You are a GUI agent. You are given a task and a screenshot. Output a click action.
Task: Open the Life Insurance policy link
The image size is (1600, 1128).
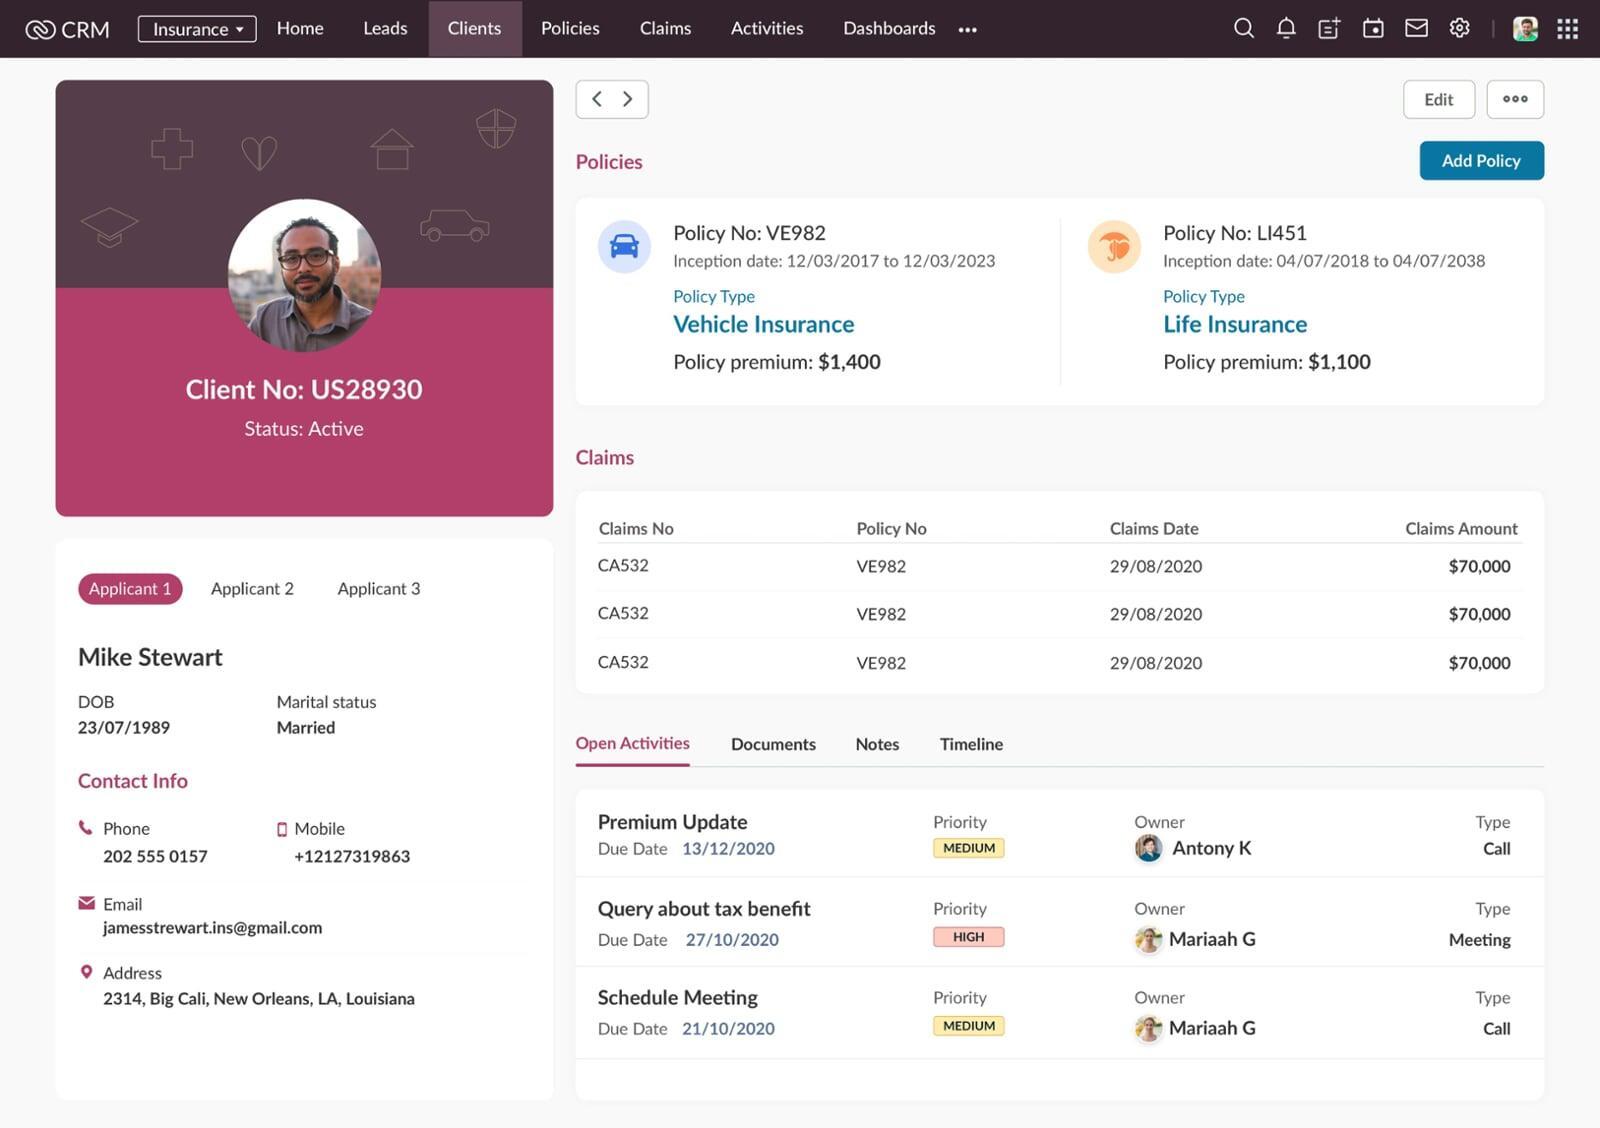pos(1235,324)
